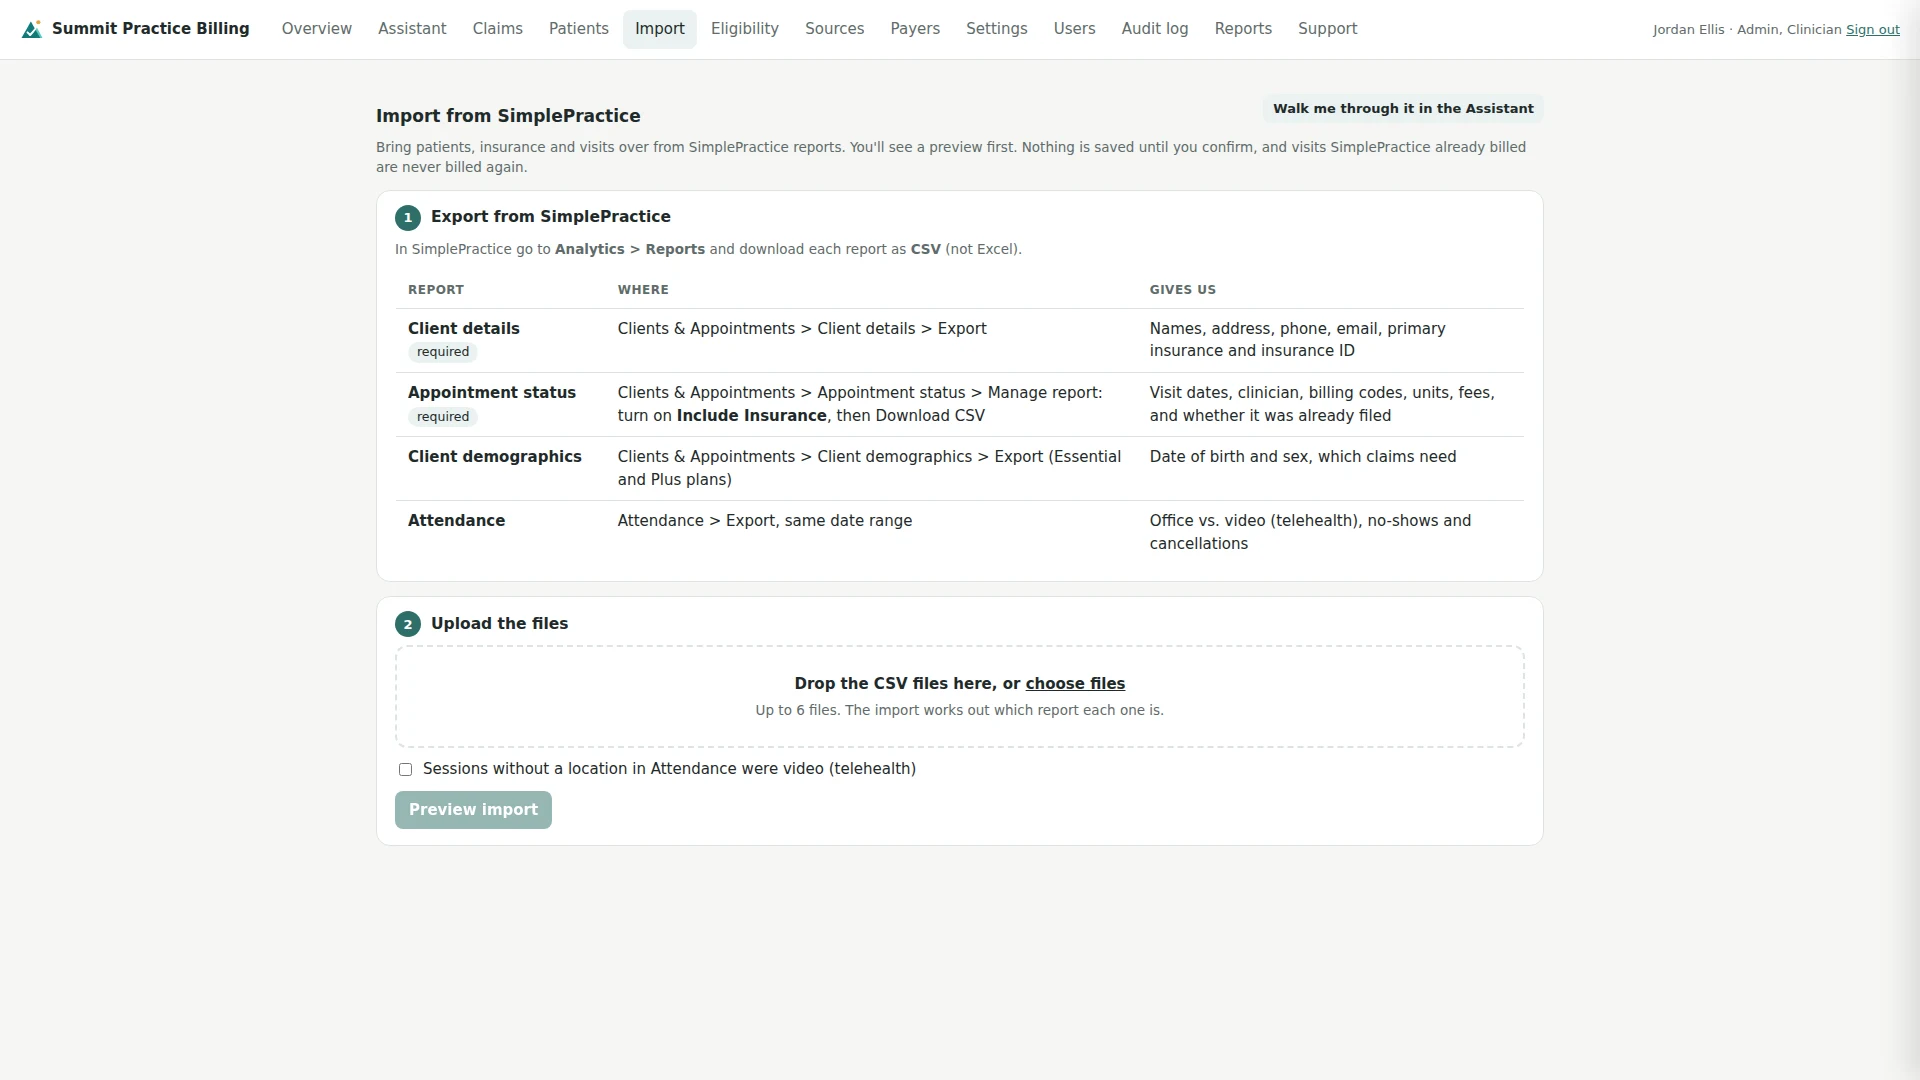This screenshot has height=1080, width=1920.
Task: Navigate to Patients
Action: (579, 29)
